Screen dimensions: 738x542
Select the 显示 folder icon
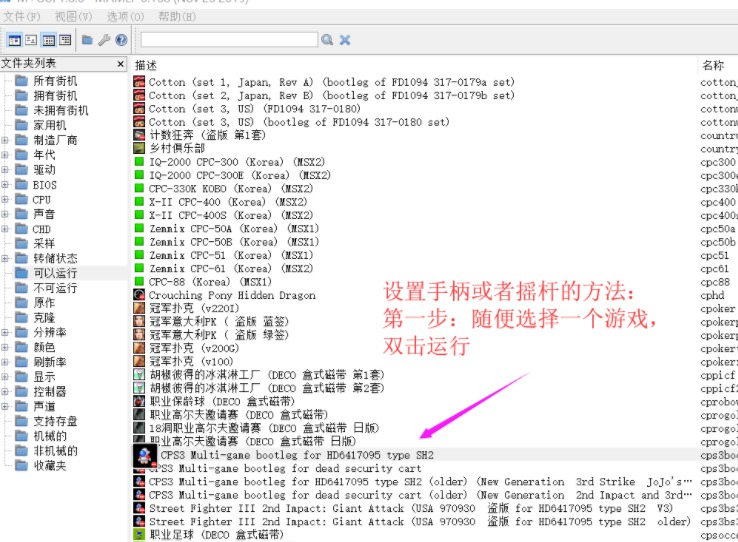[x=21, y=377]
